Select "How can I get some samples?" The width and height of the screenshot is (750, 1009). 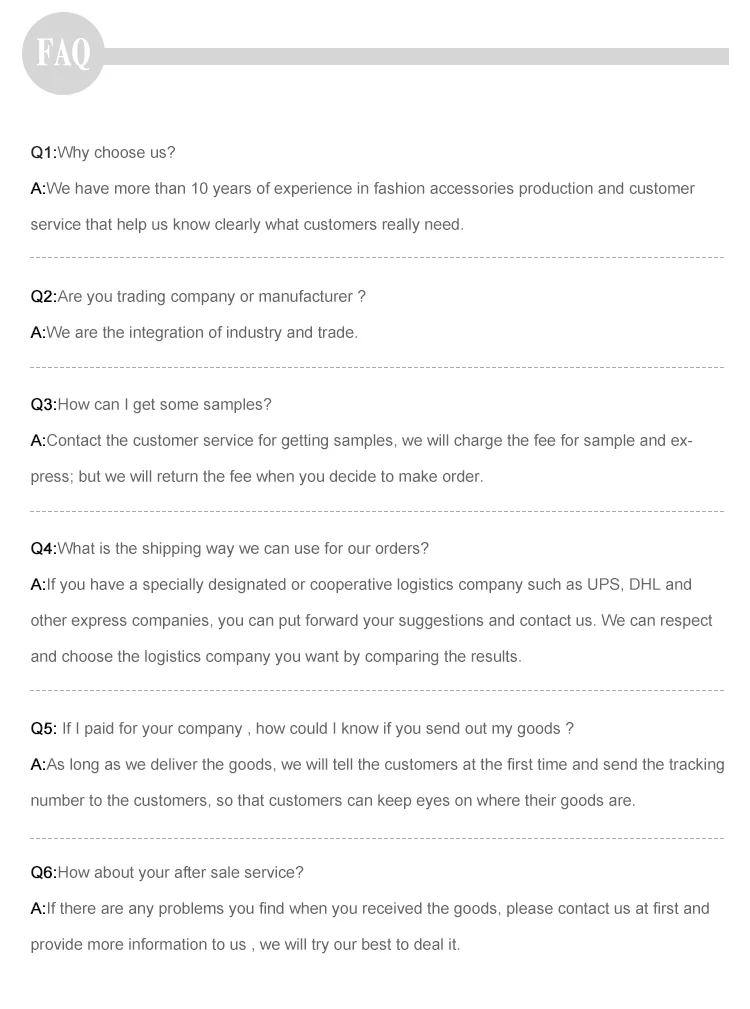[x=165, y=405]
